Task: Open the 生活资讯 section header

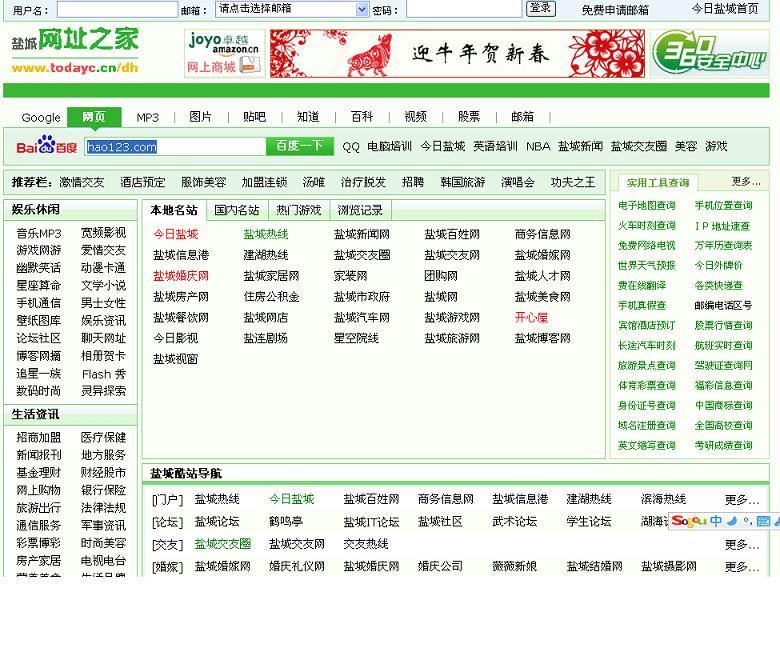Action: [35, 414]
